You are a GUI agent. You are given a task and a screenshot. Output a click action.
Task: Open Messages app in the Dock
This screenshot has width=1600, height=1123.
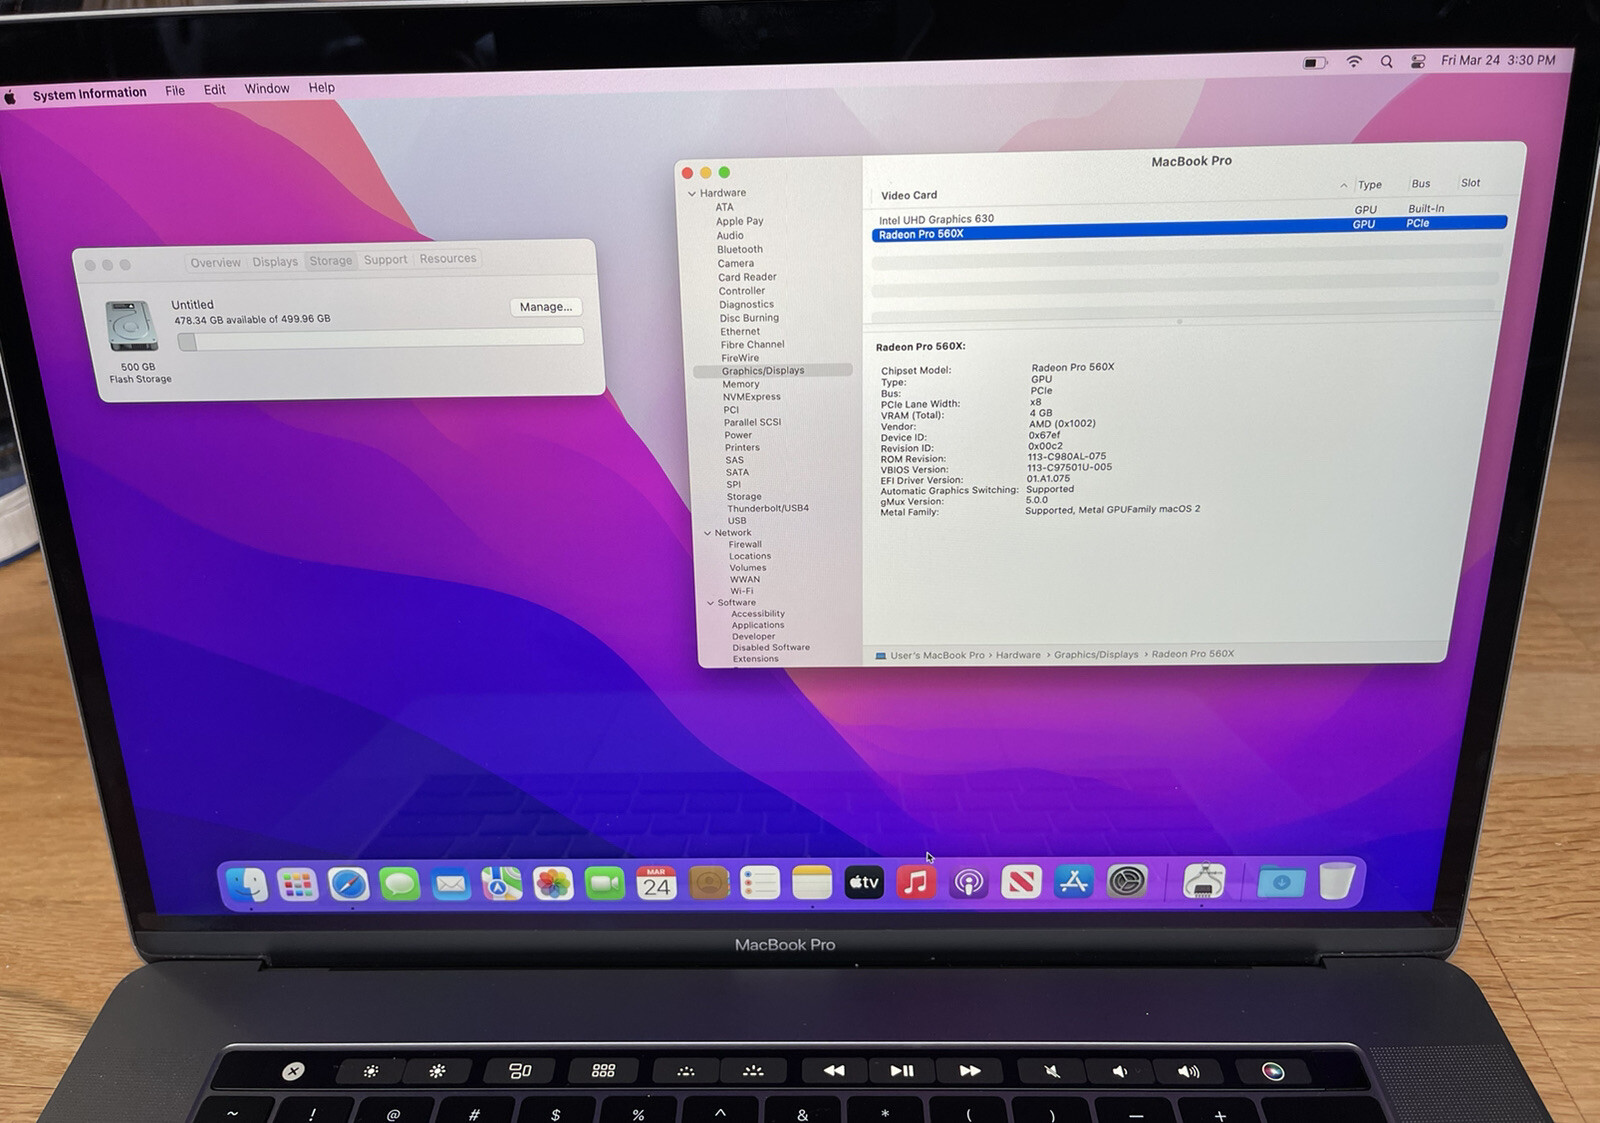[x=400, y=885]
